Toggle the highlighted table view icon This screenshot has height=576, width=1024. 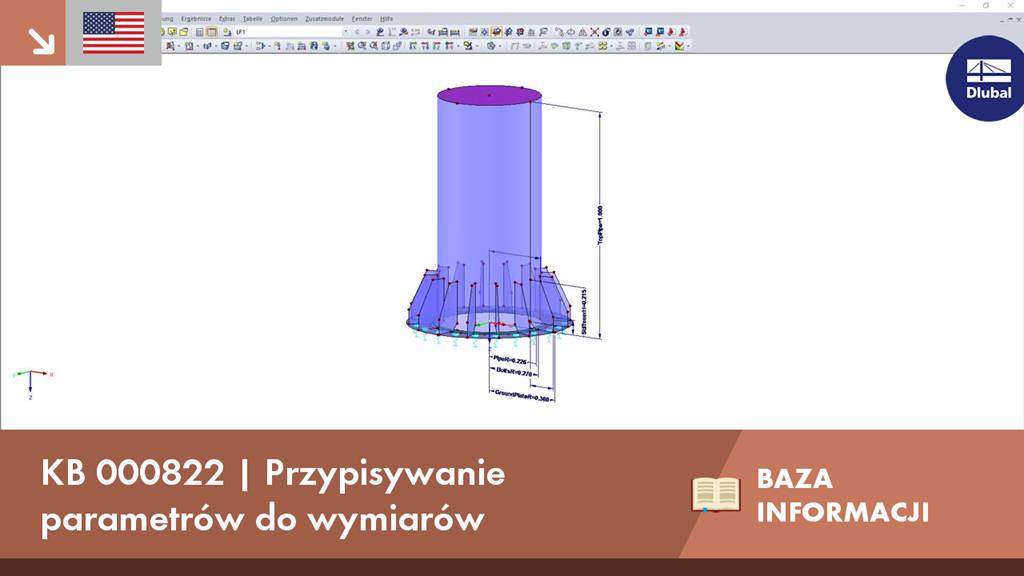212,31
